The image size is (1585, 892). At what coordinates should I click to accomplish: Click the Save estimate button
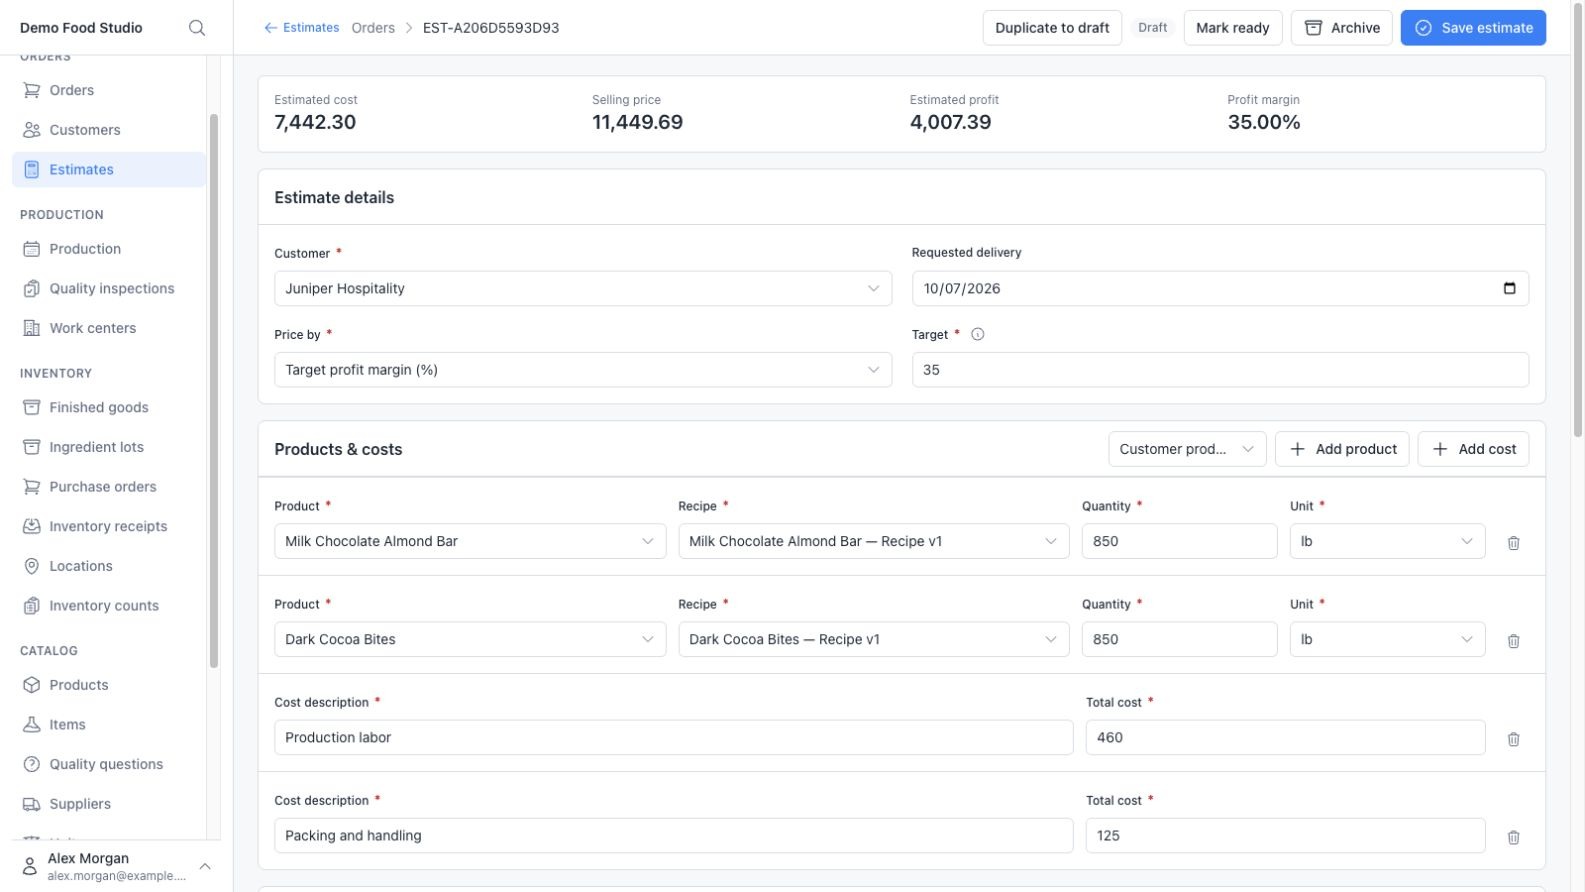(x=1473, y=28)
